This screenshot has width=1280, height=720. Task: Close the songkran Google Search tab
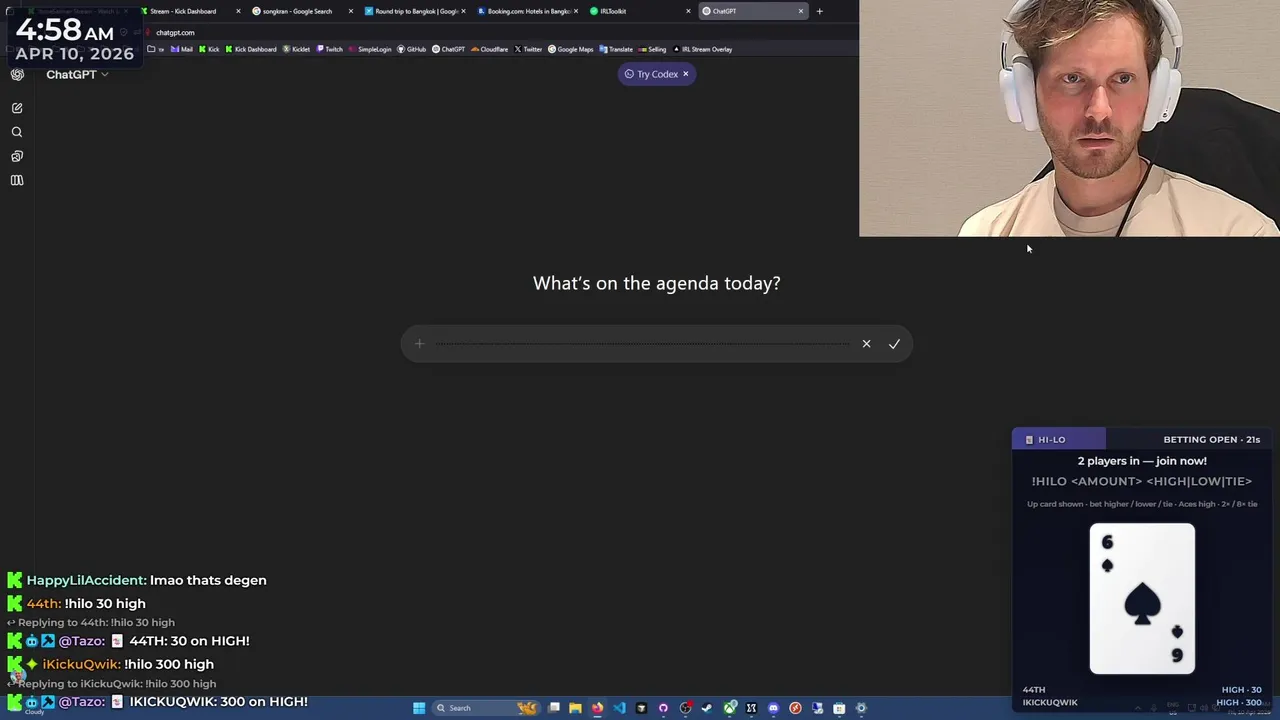click(x=351, y=11)
